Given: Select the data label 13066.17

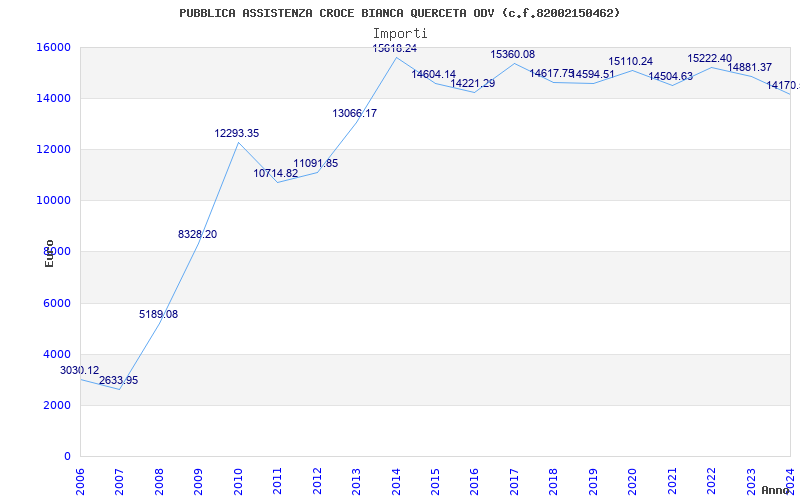Looking at the screenshot, I should tap(355, 114).
